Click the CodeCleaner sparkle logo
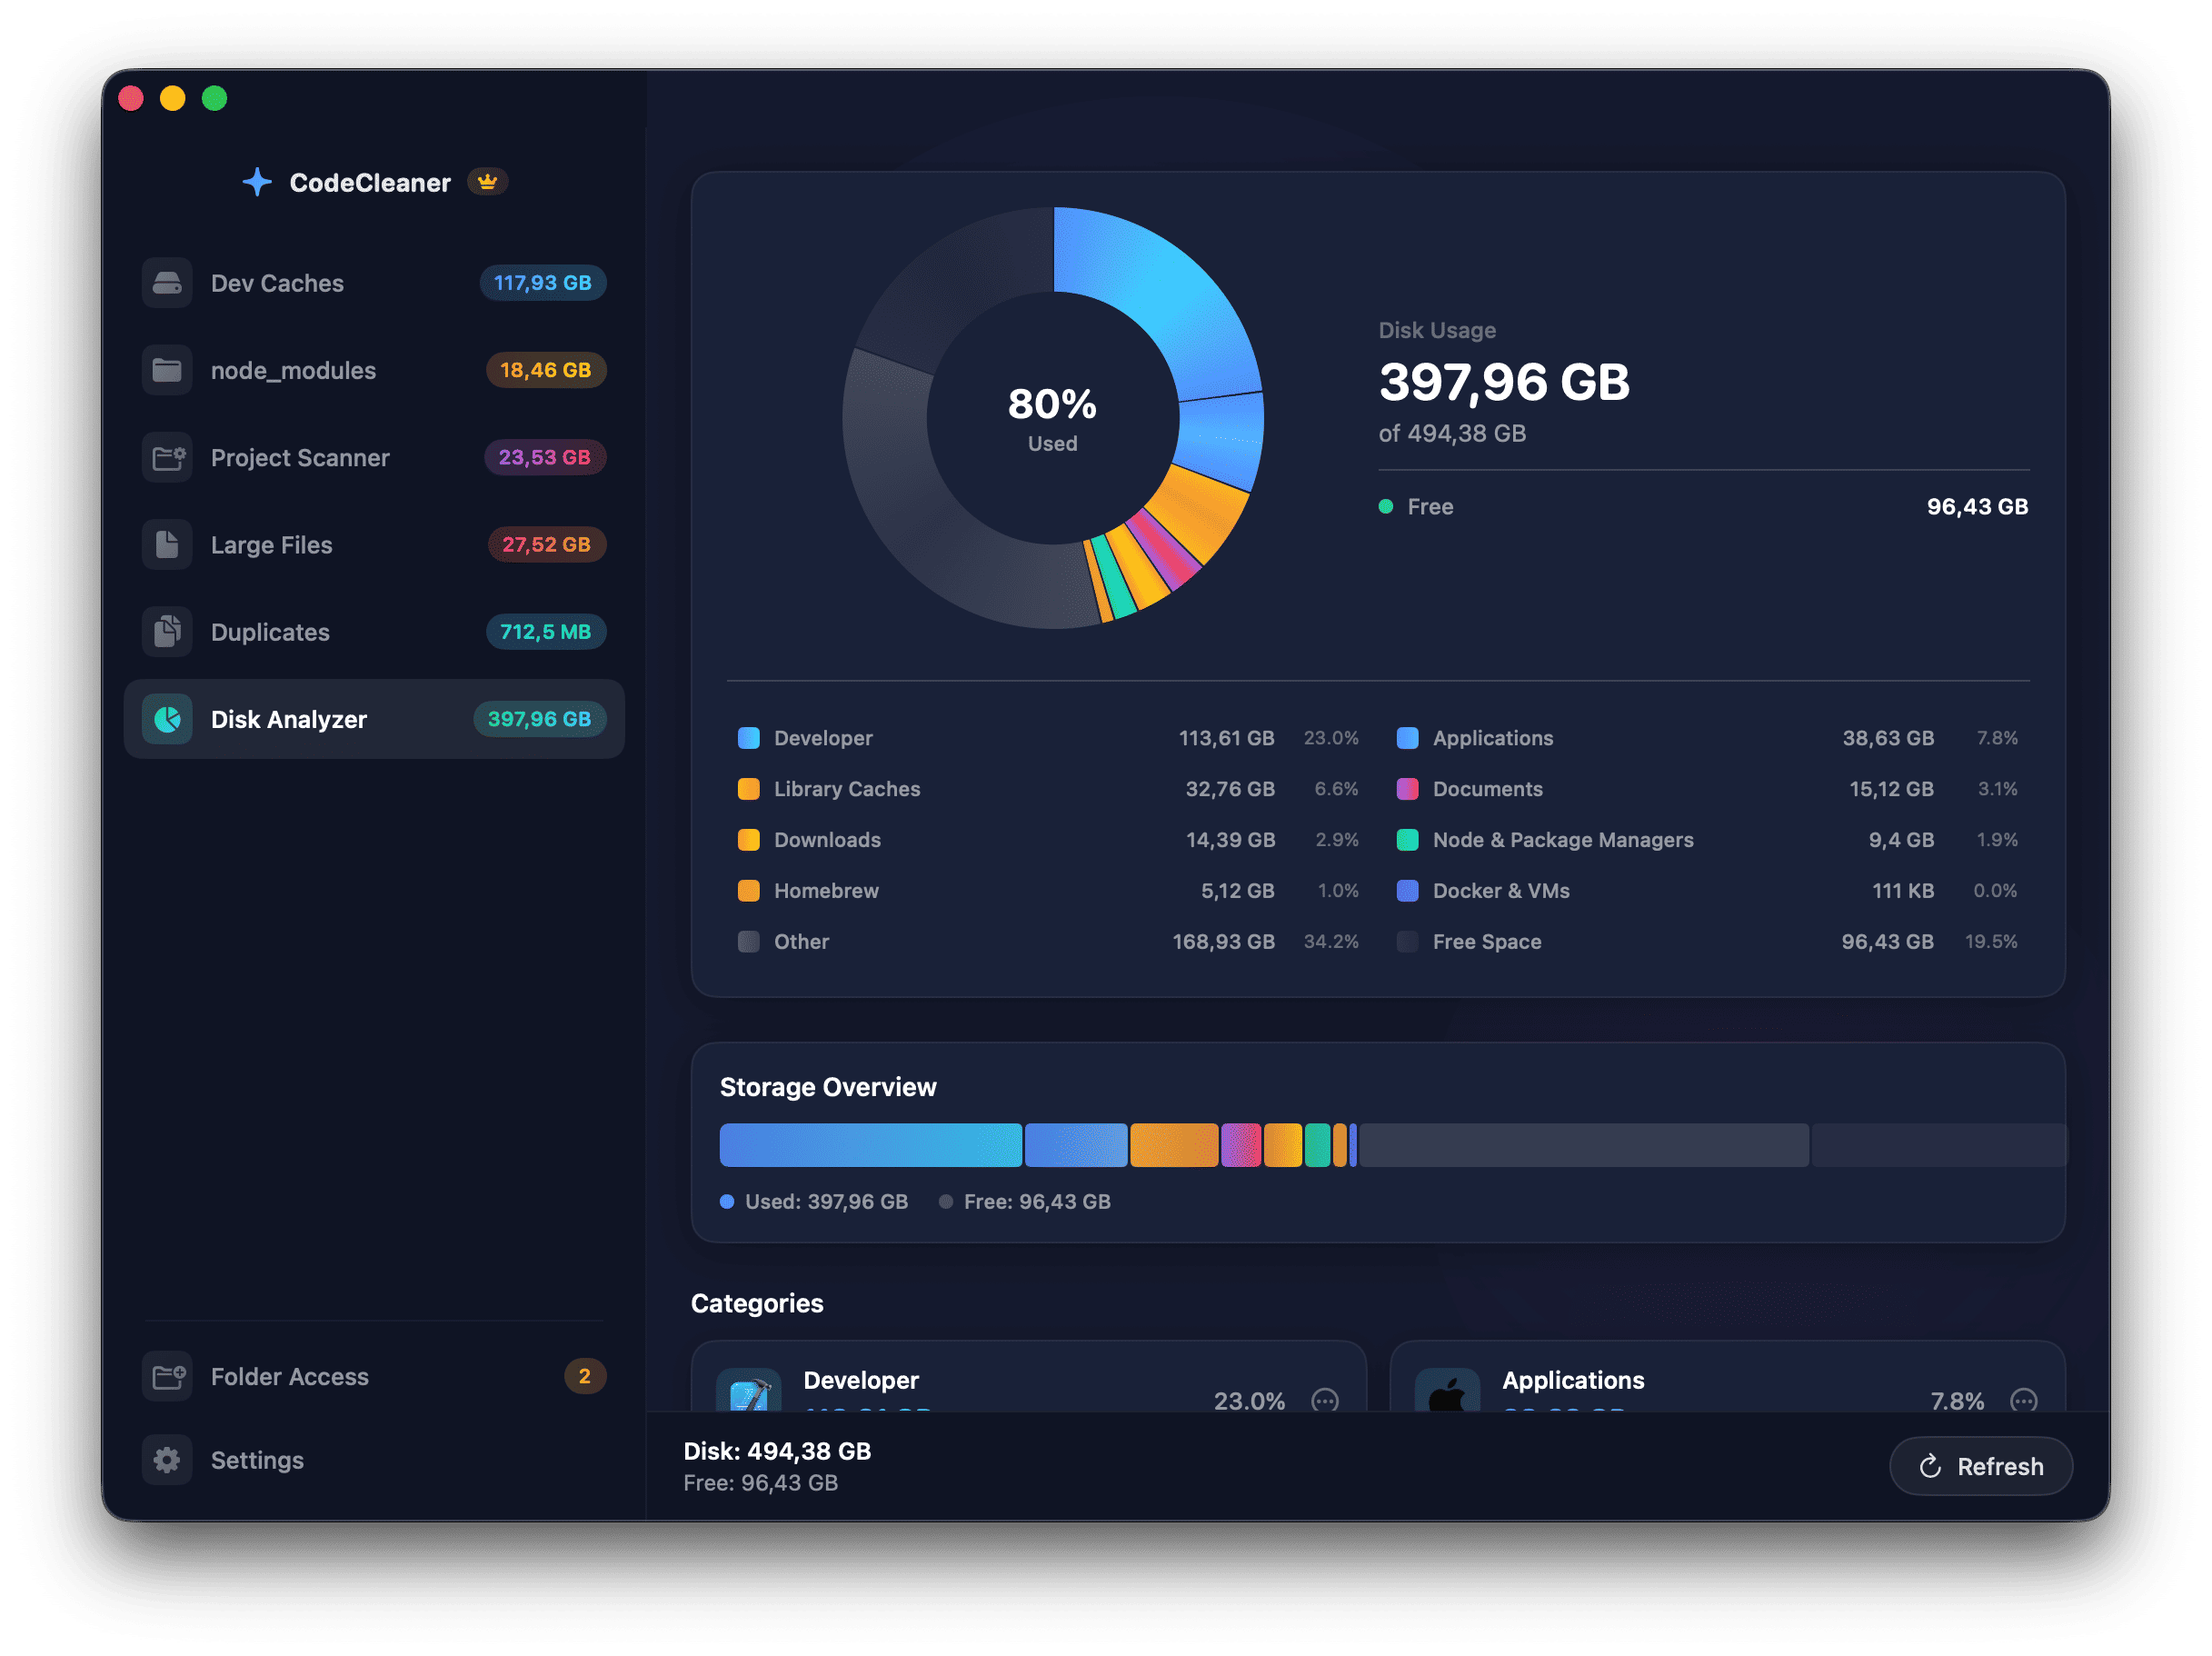Image resolution: width=2212 pixels, height=1656 pixels. click(x=258, y=181)
